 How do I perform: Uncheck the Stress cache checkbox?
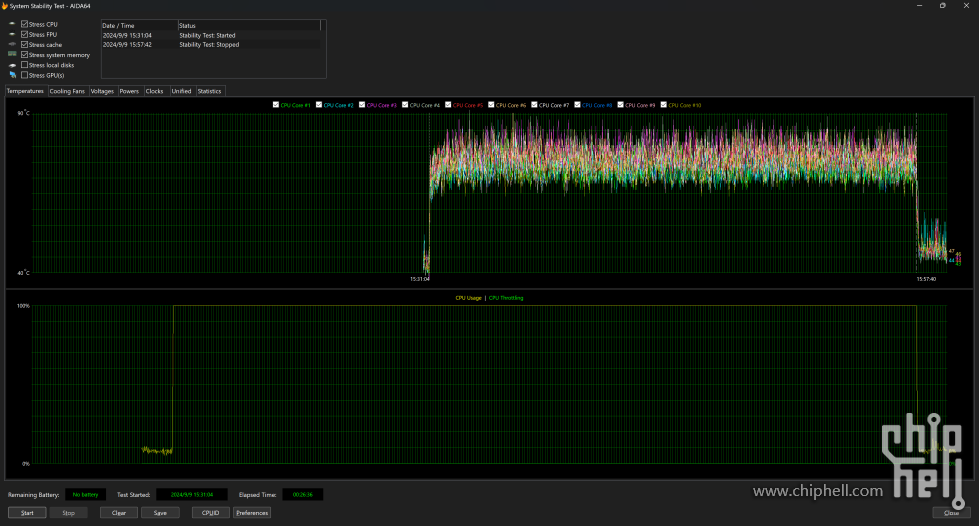click(24, 44)
